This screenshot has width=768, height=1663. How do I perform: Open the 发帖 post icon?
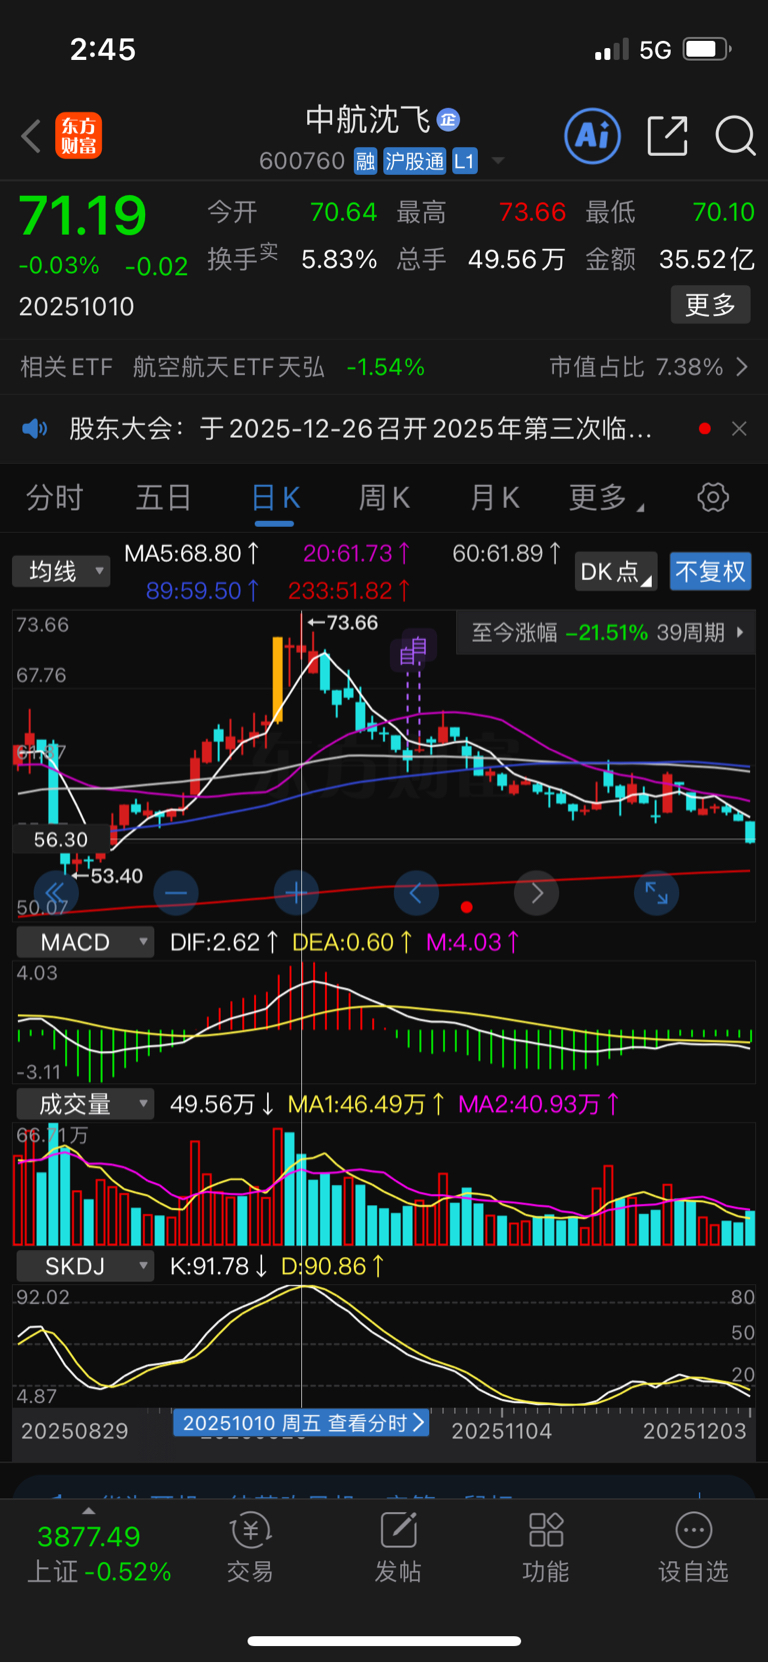398,1548
